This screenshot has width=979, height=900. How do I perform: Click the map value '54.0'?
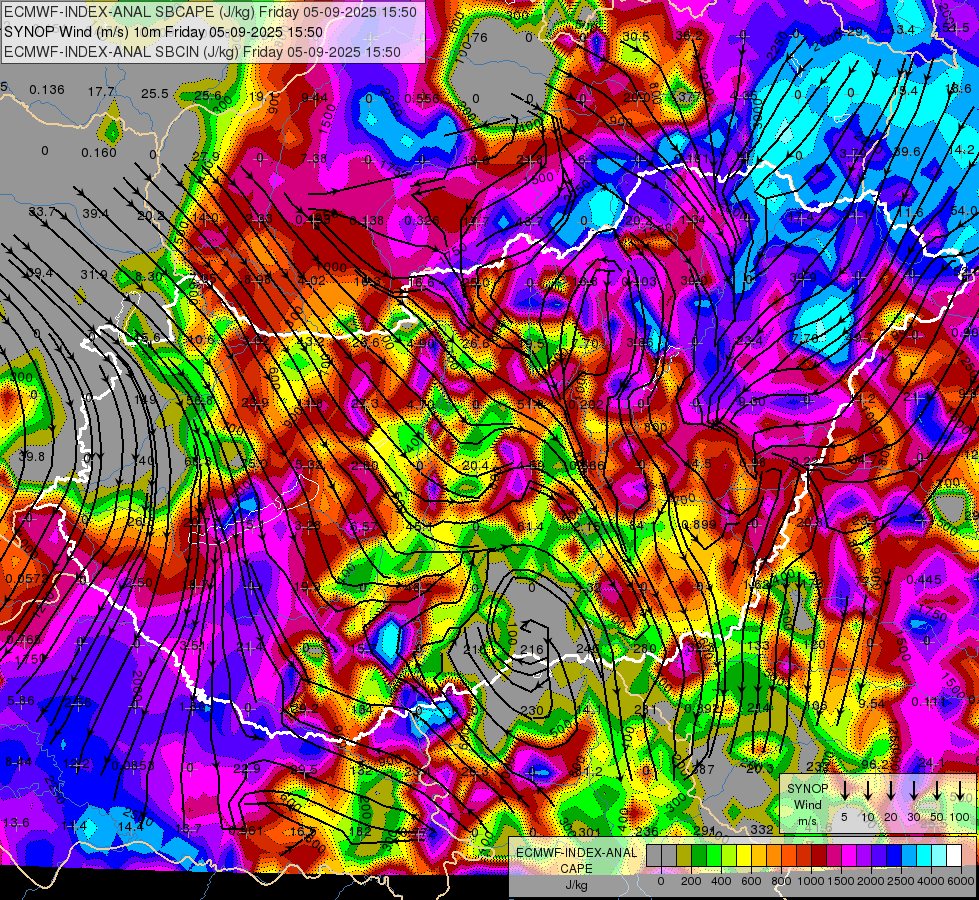(x=965, y=211)
